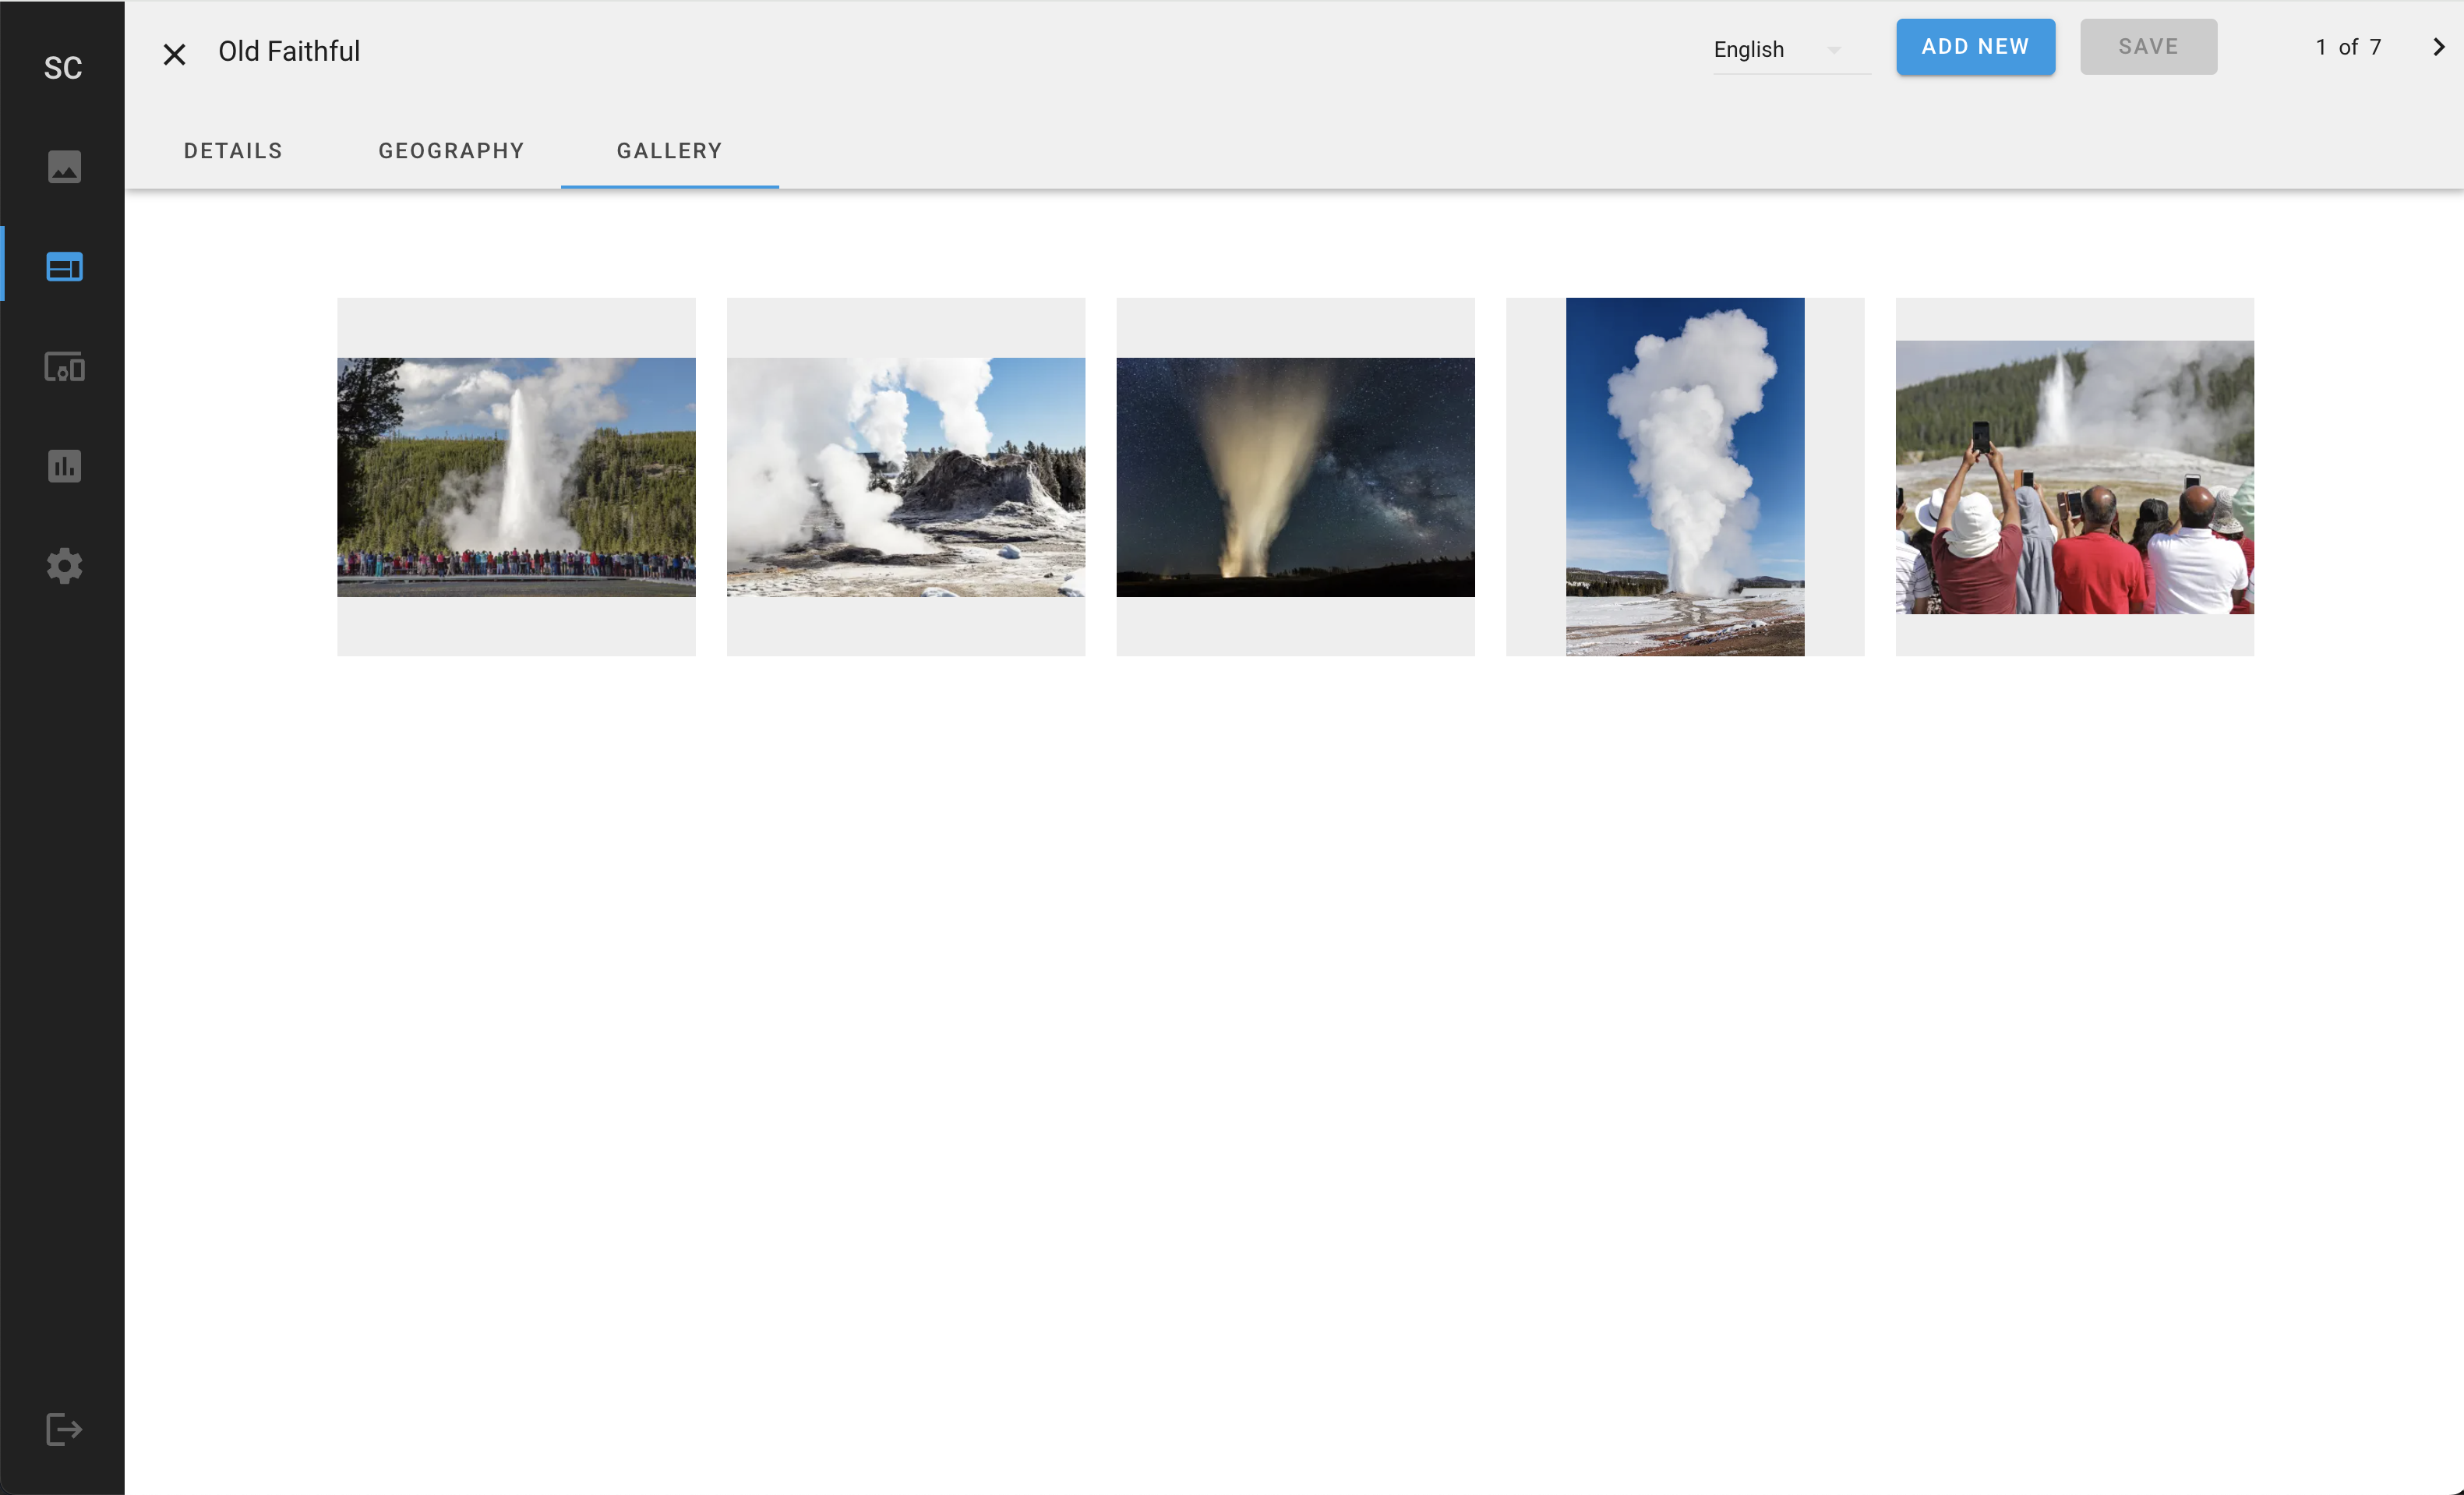Click the SAVE button
The image size is (2464, 1495).
tap(2148, 47)
